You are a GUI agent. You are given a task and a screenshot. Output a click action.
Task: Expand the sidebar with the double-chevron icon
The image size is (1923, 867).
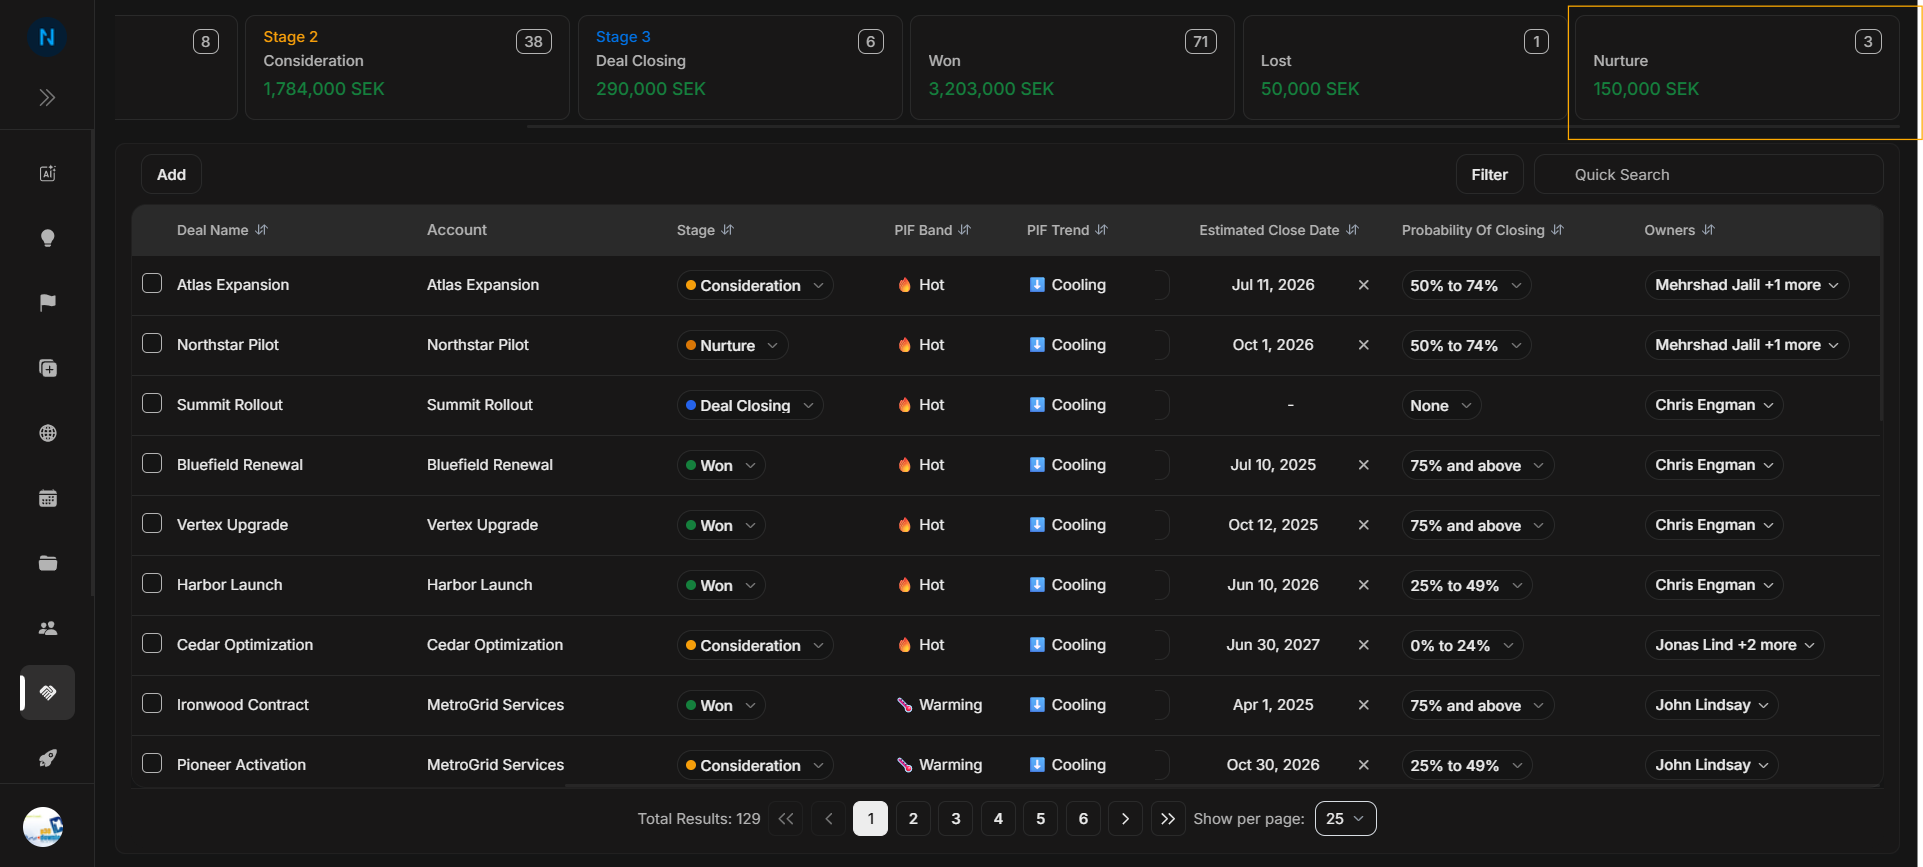47,97
